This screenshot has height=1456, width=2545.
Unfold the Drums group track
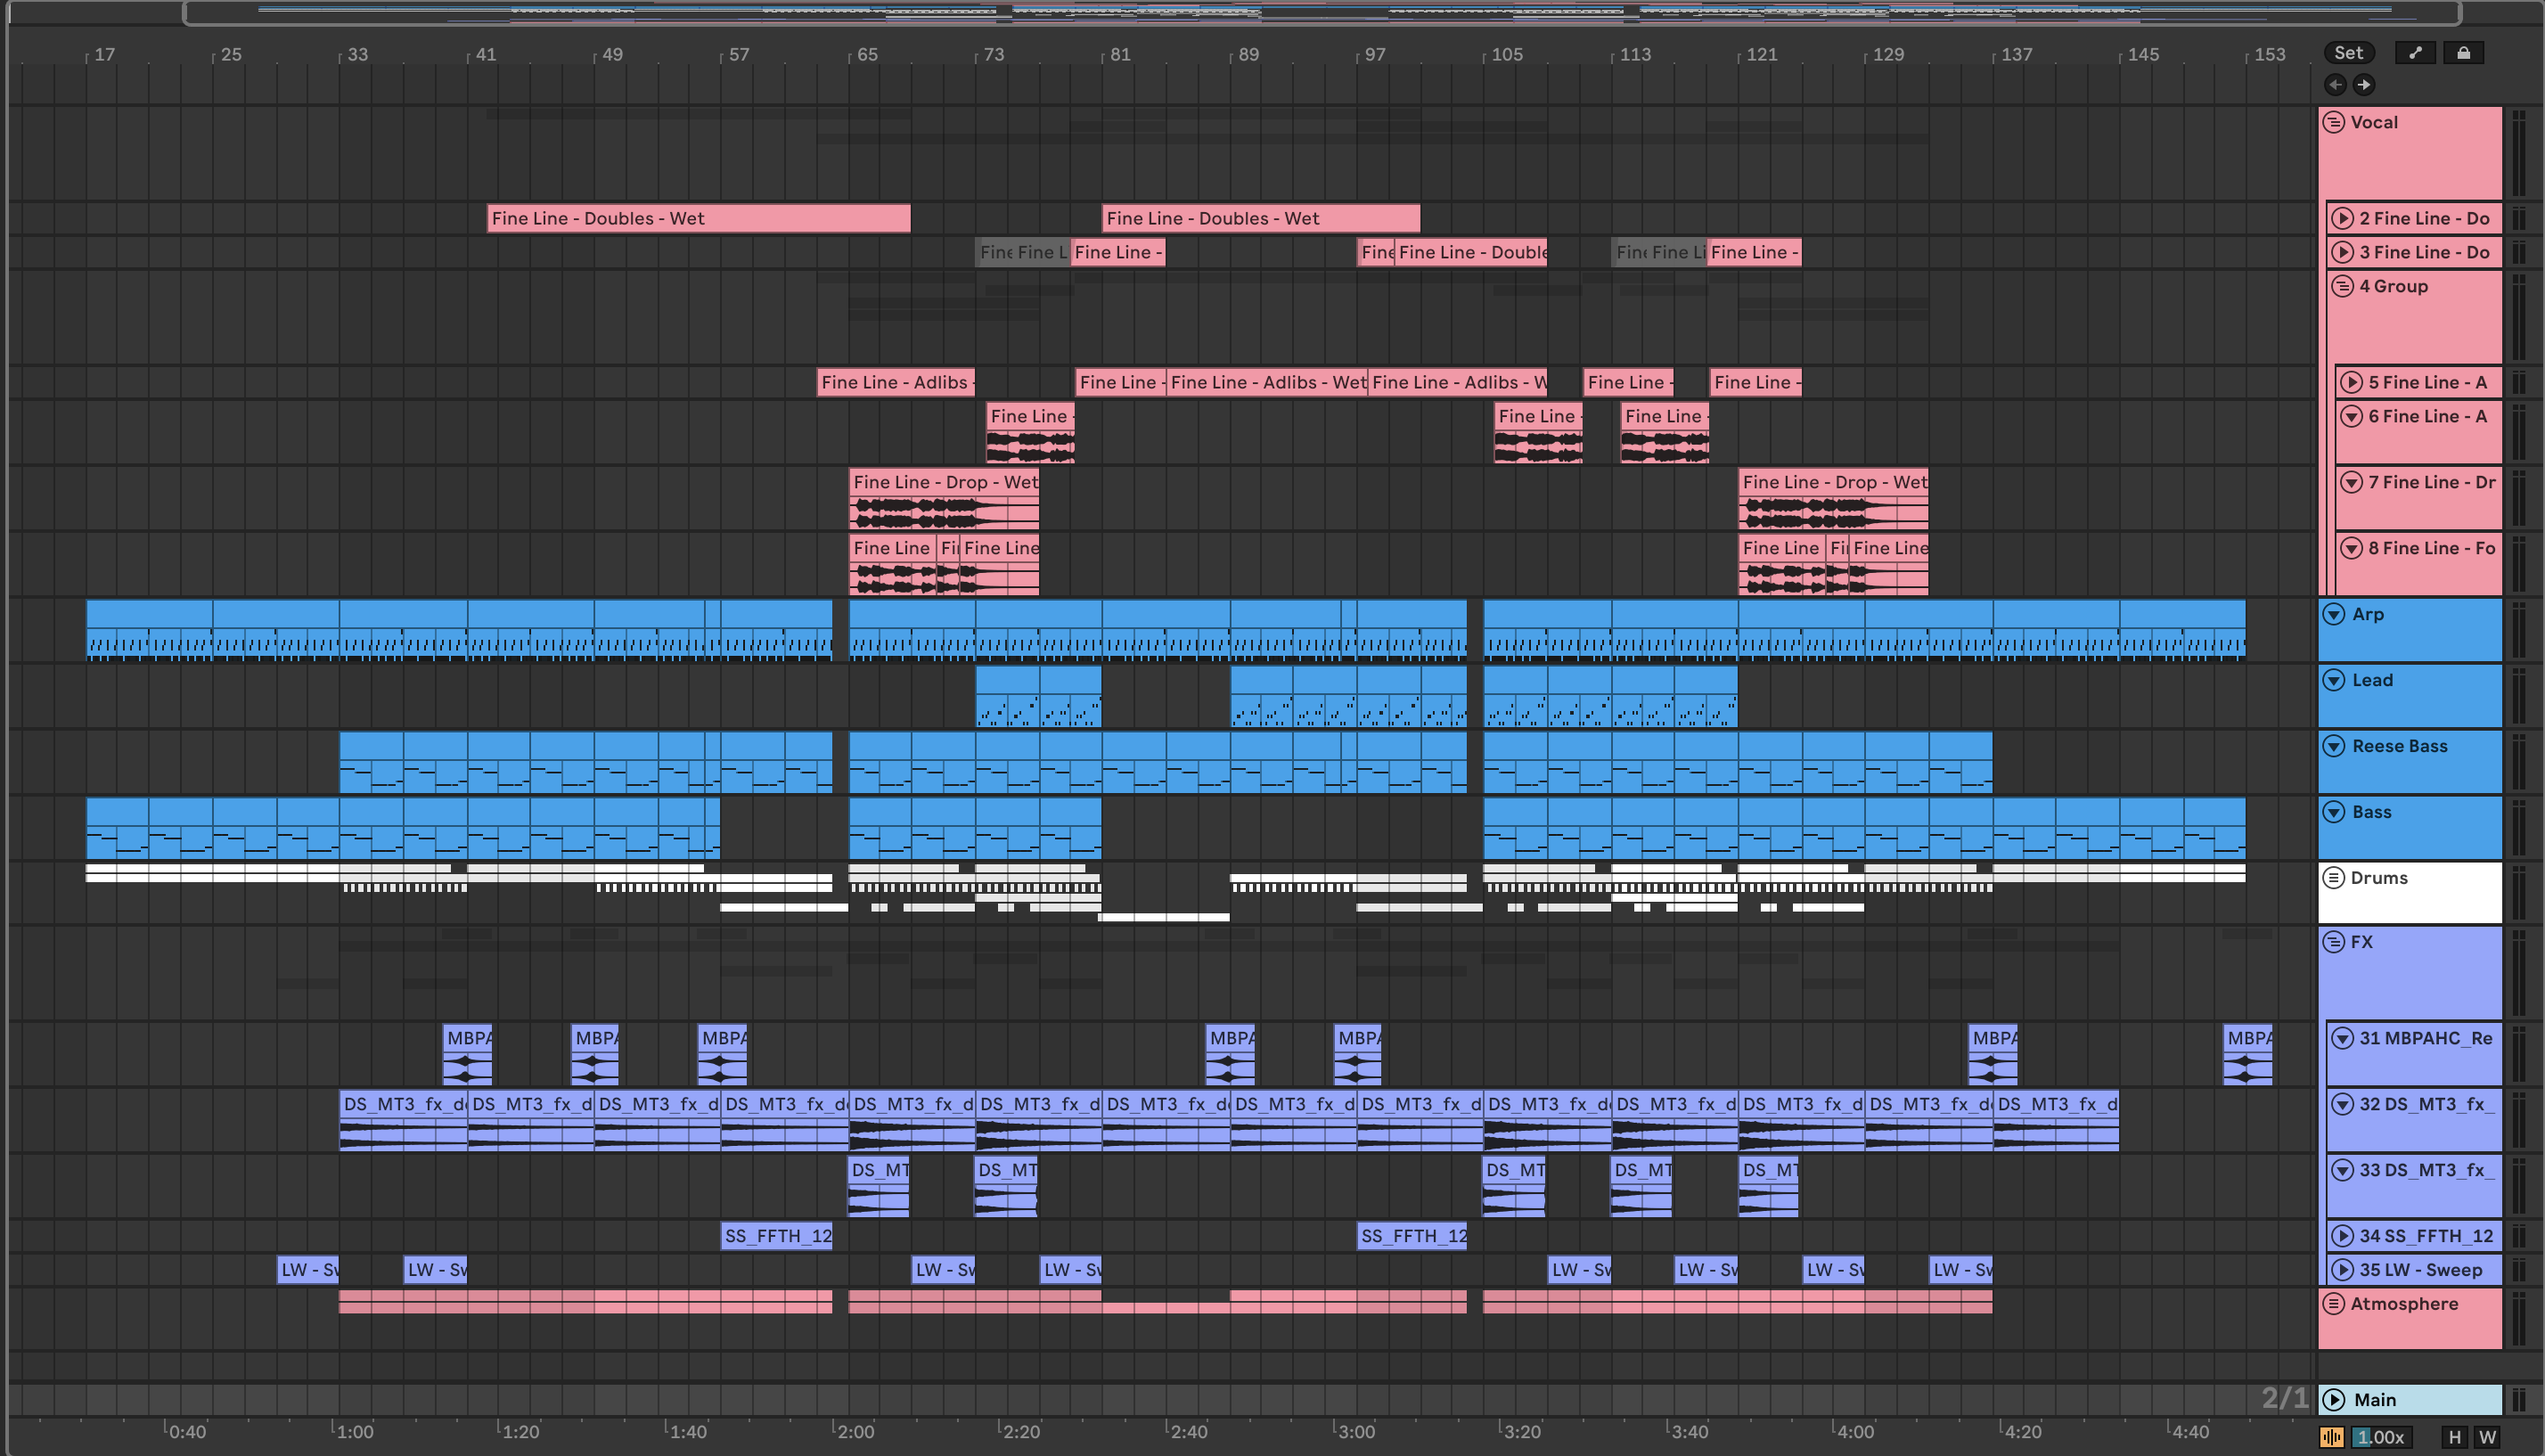tap(2333, 878)
